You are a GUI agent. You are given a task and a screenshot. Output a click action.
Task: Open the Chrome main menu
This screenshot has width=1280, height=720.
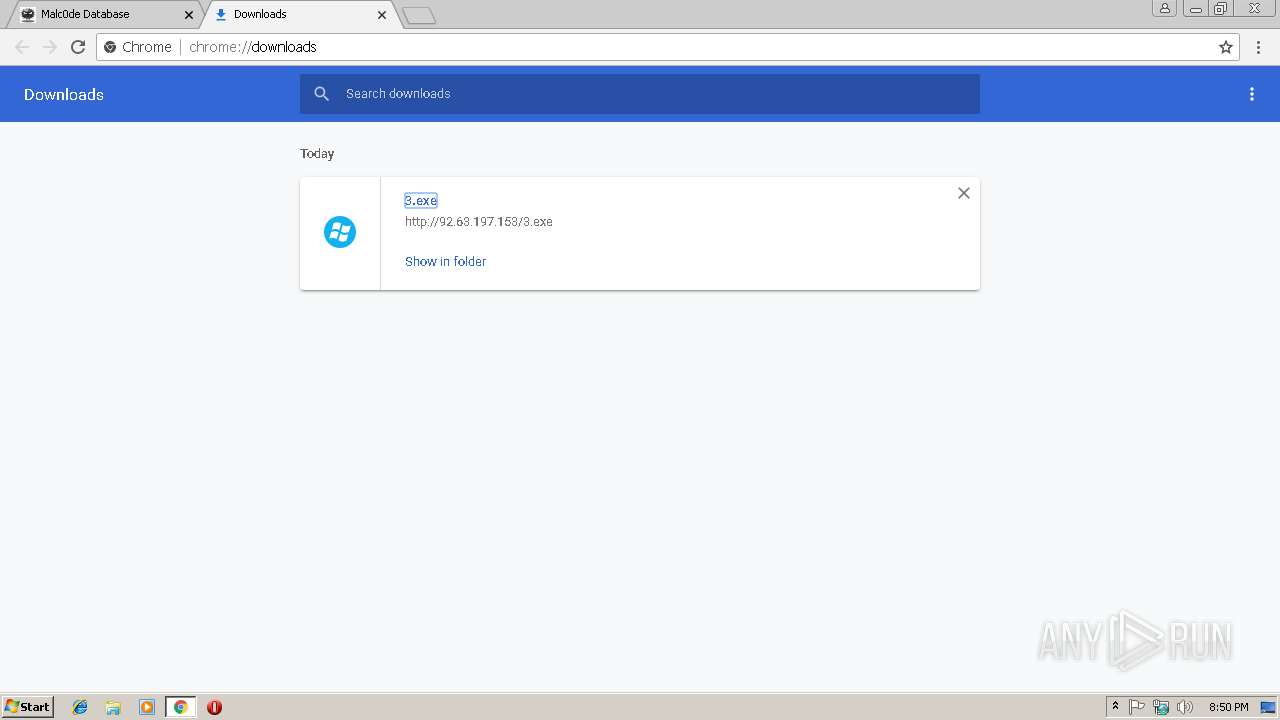[1259, 47]
